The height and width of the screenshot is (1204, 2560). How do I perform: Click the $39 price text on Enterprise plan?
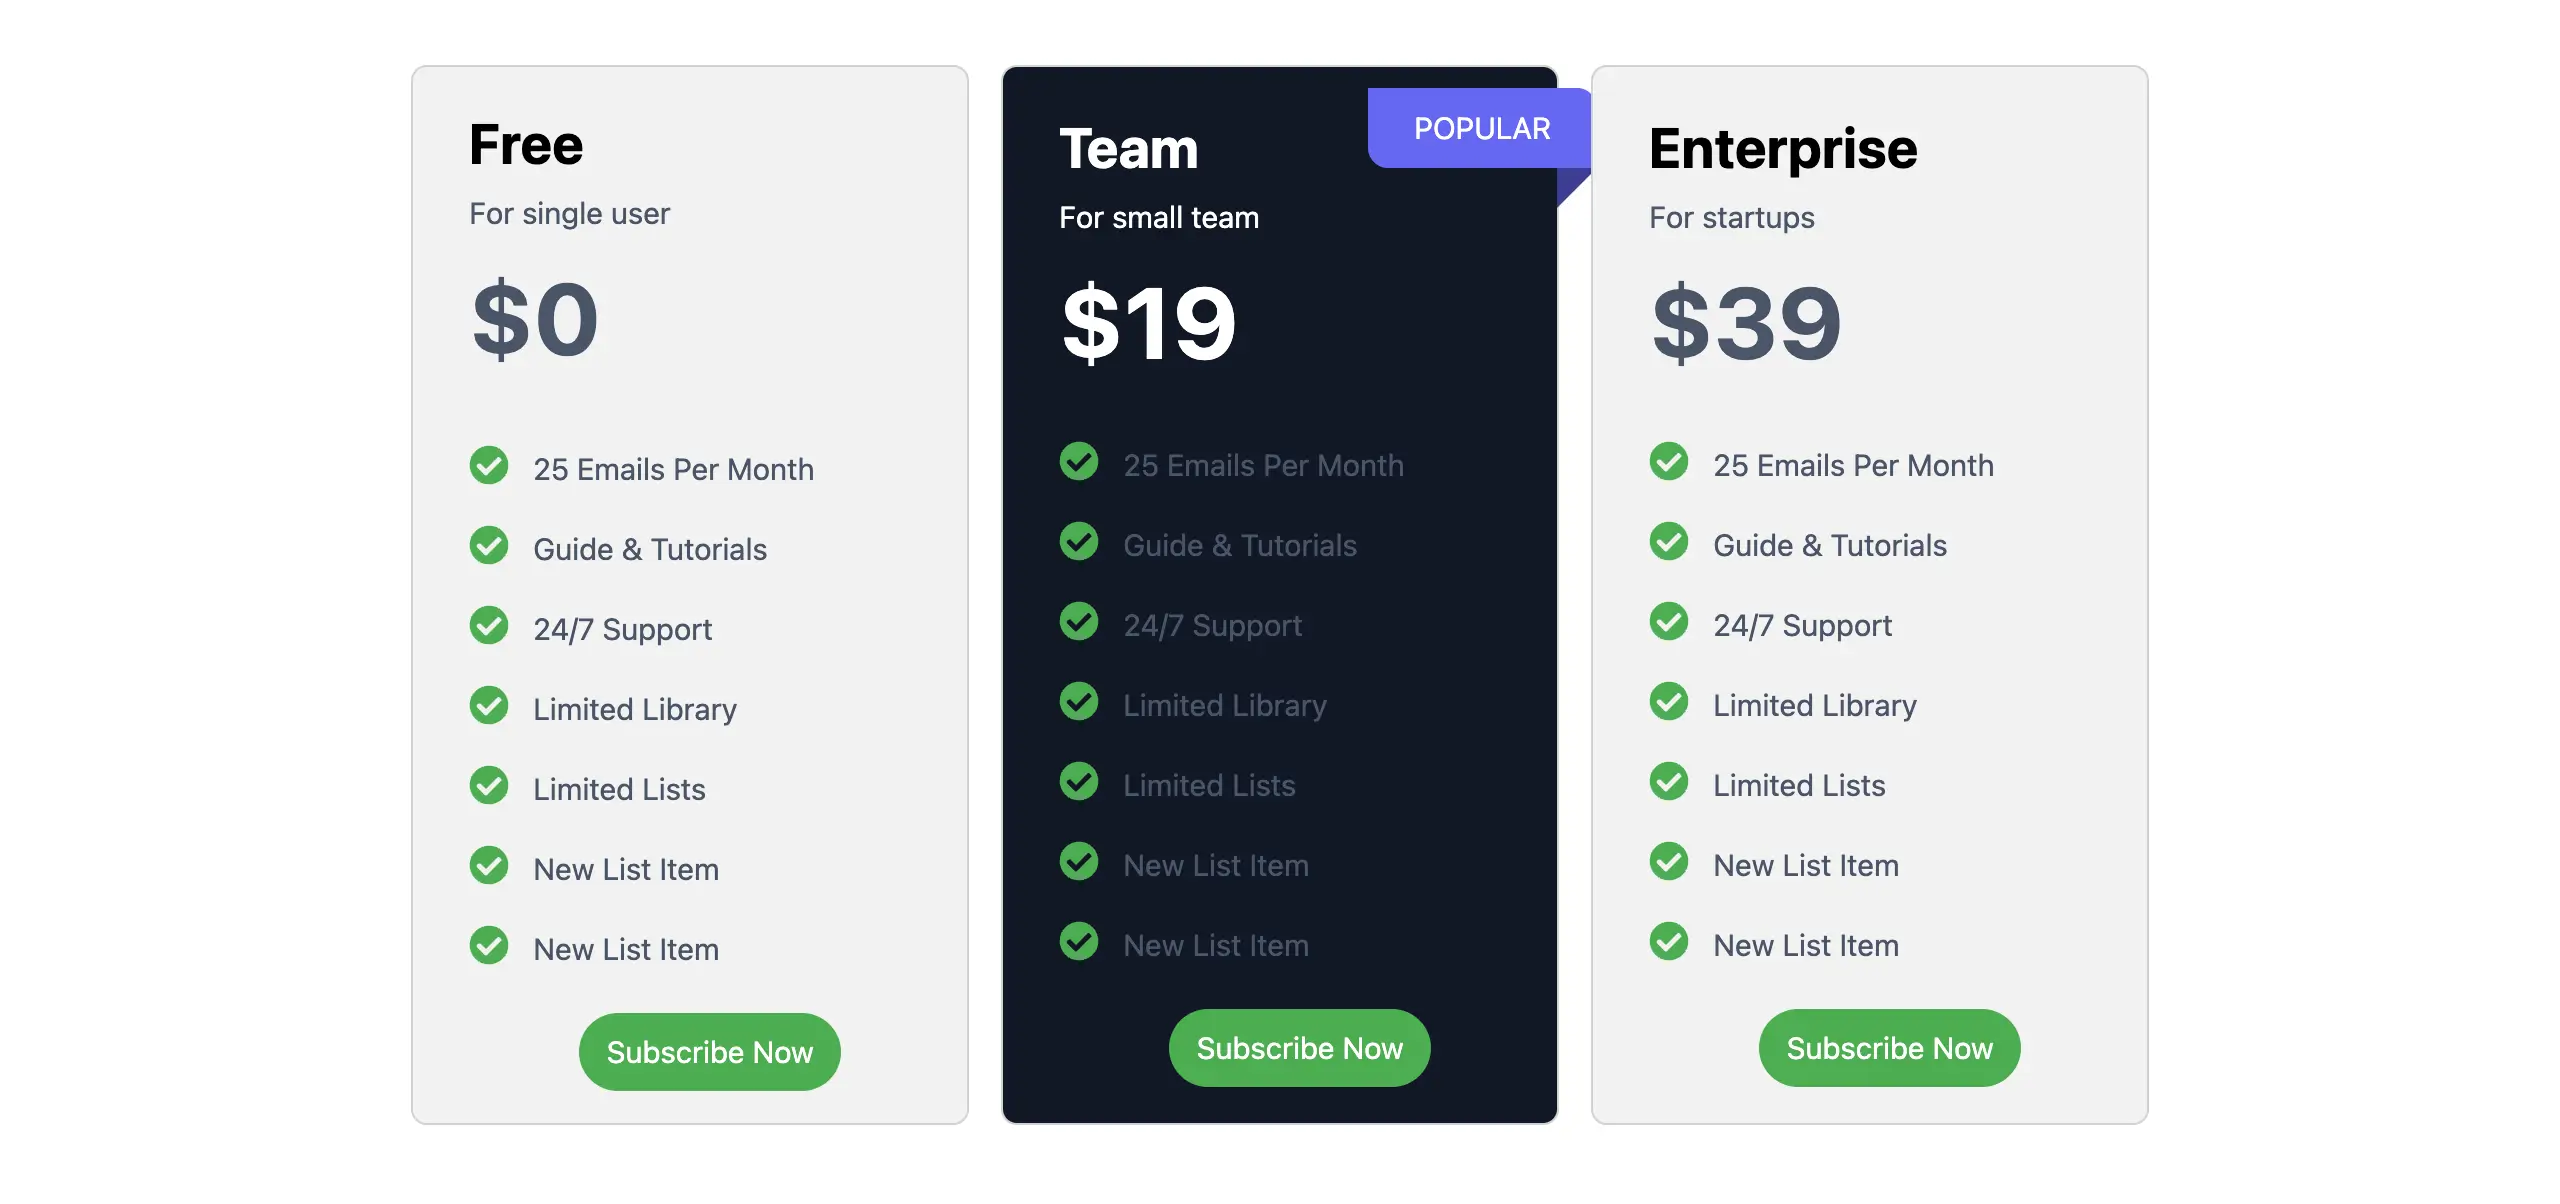point(1745,322)
